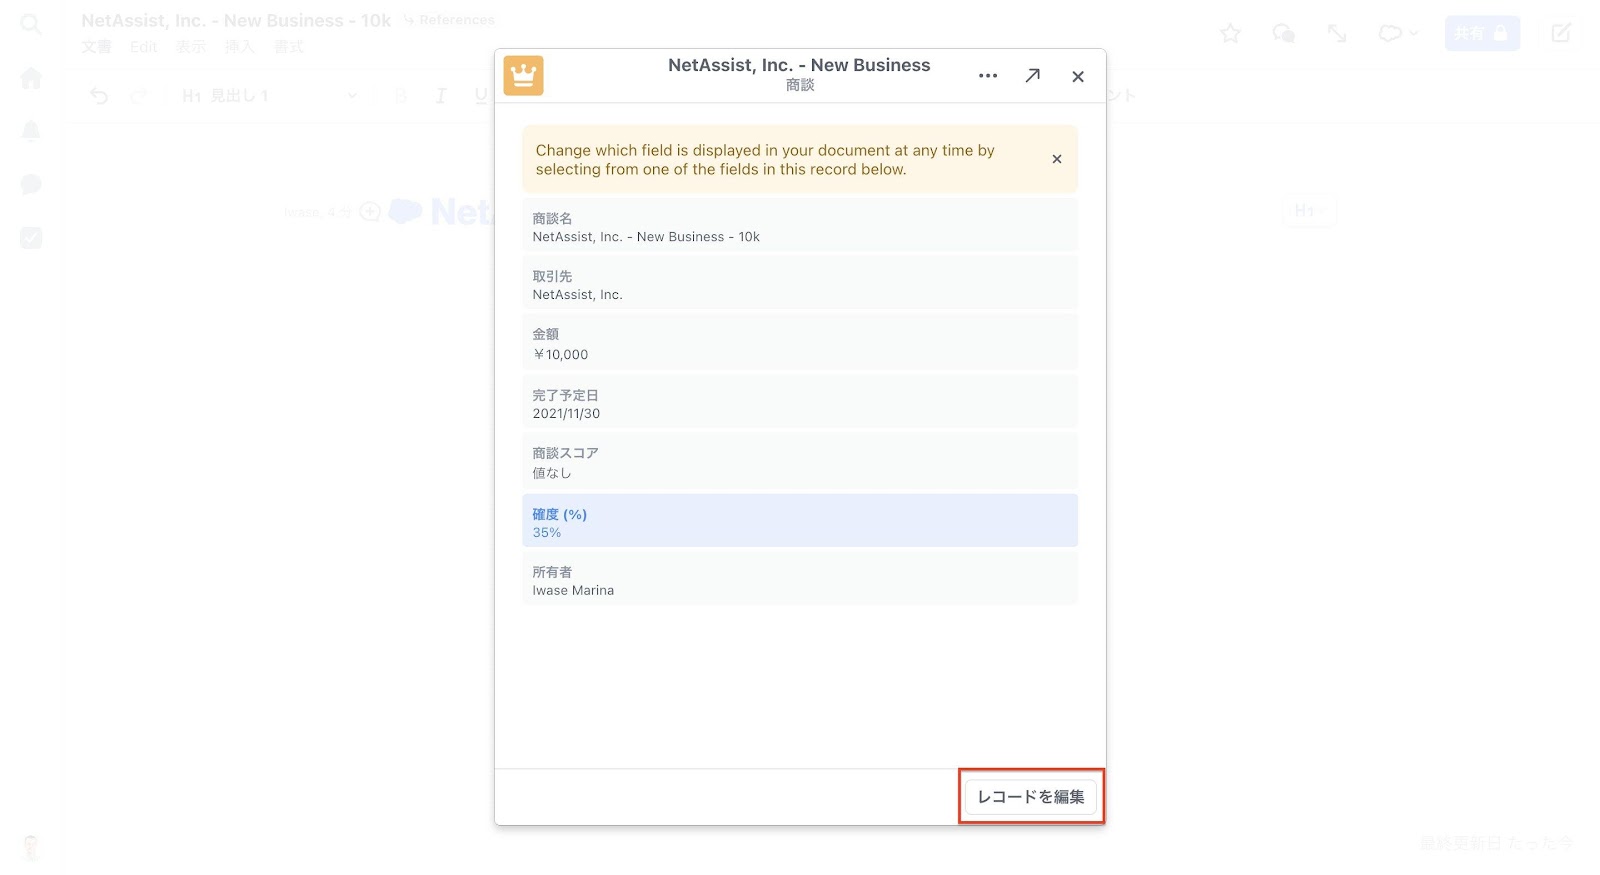
Task: Select the 所有者 Iwase Marina field row
Action: 800,580
